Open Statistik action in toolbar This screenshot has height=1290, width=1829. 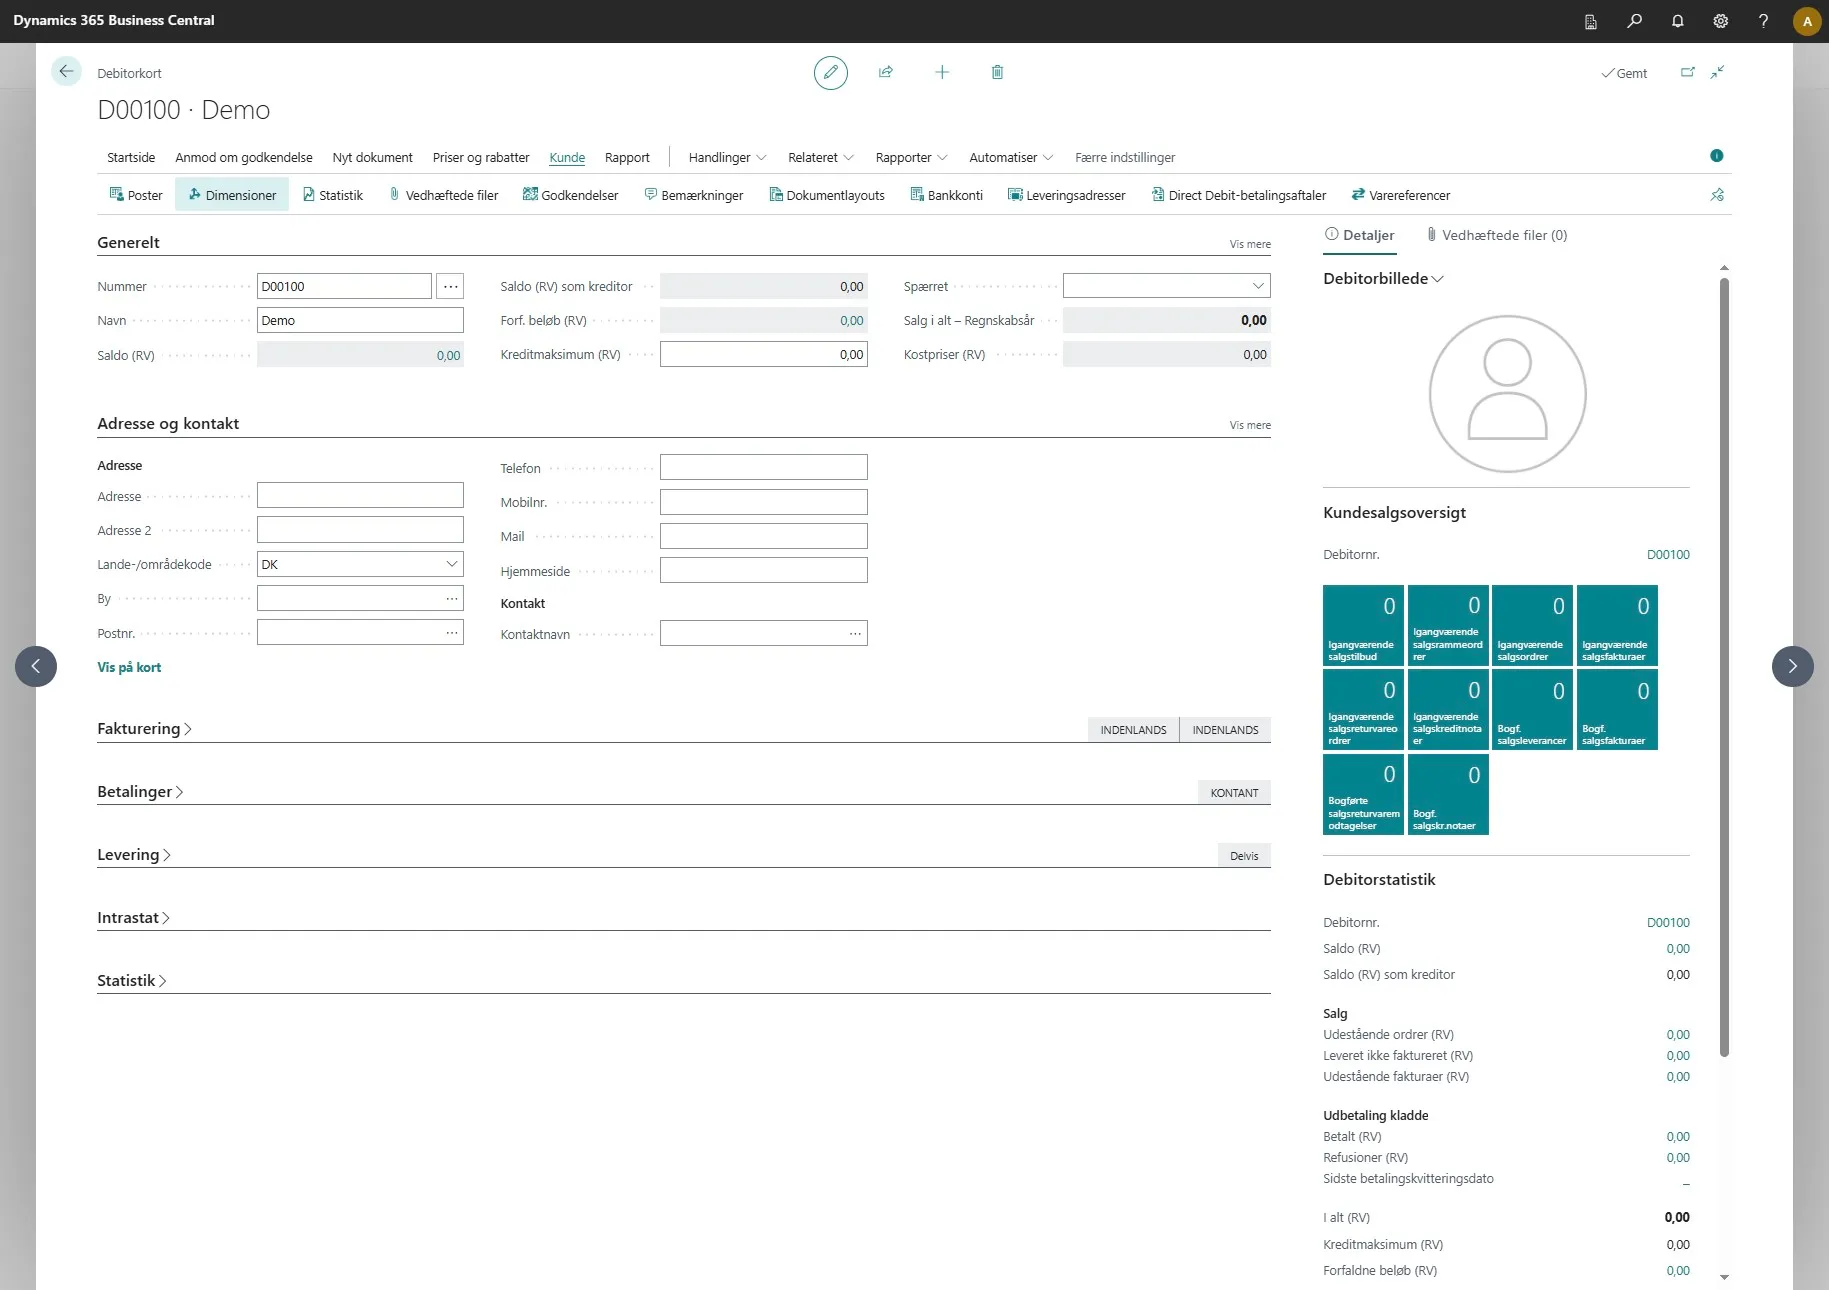click(332, 195)
